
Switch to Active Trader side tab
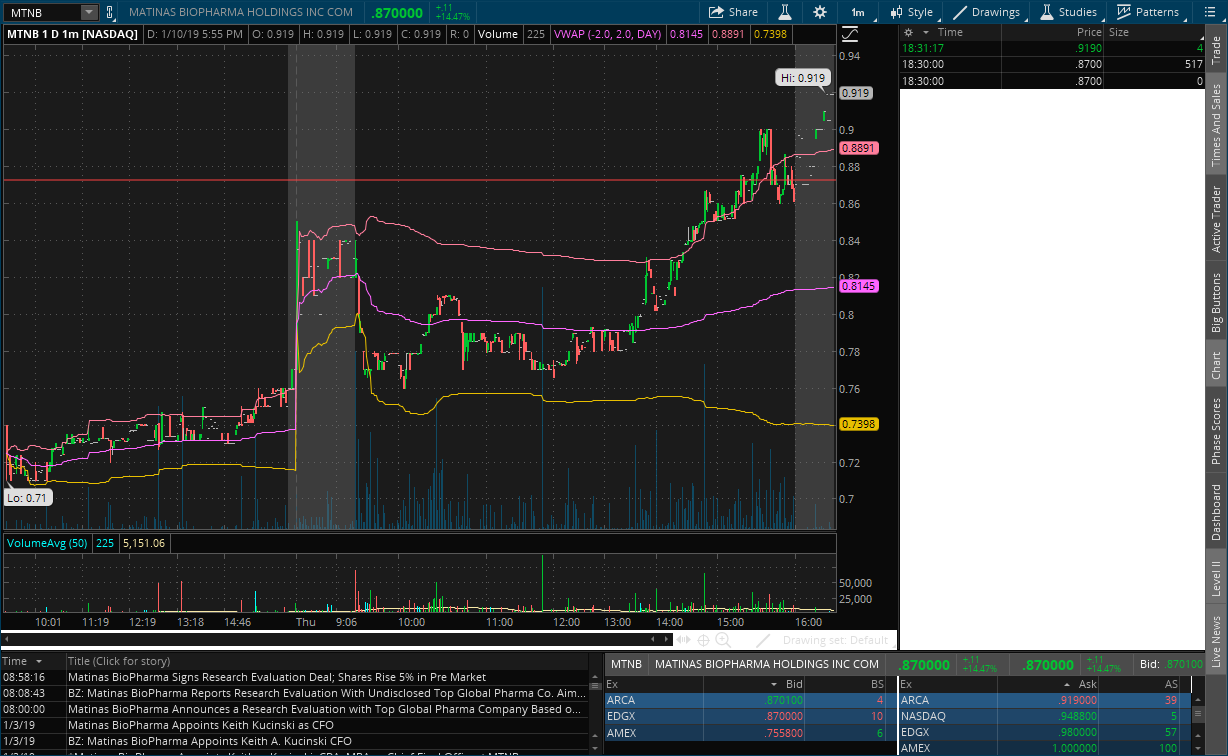[1216, 219]
